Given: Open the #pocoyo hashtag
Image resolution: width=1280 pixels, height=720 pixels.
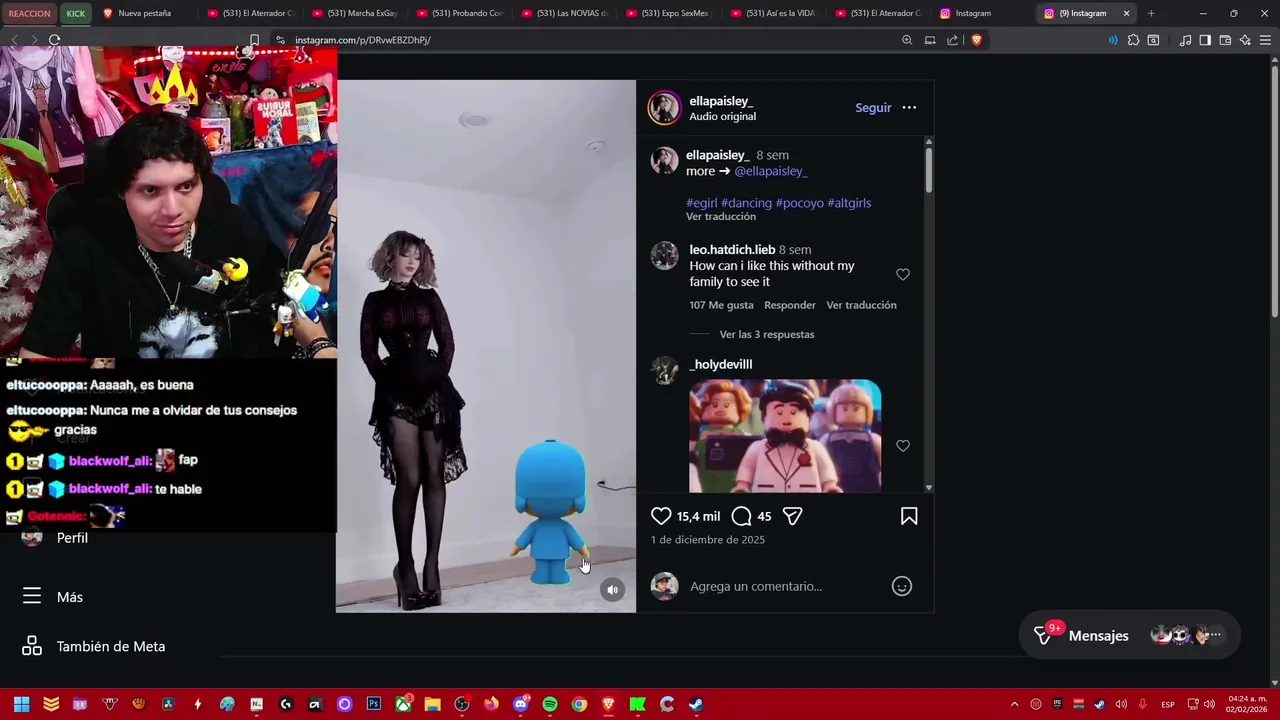Looking at the screenshot, I should coord(799,203).
